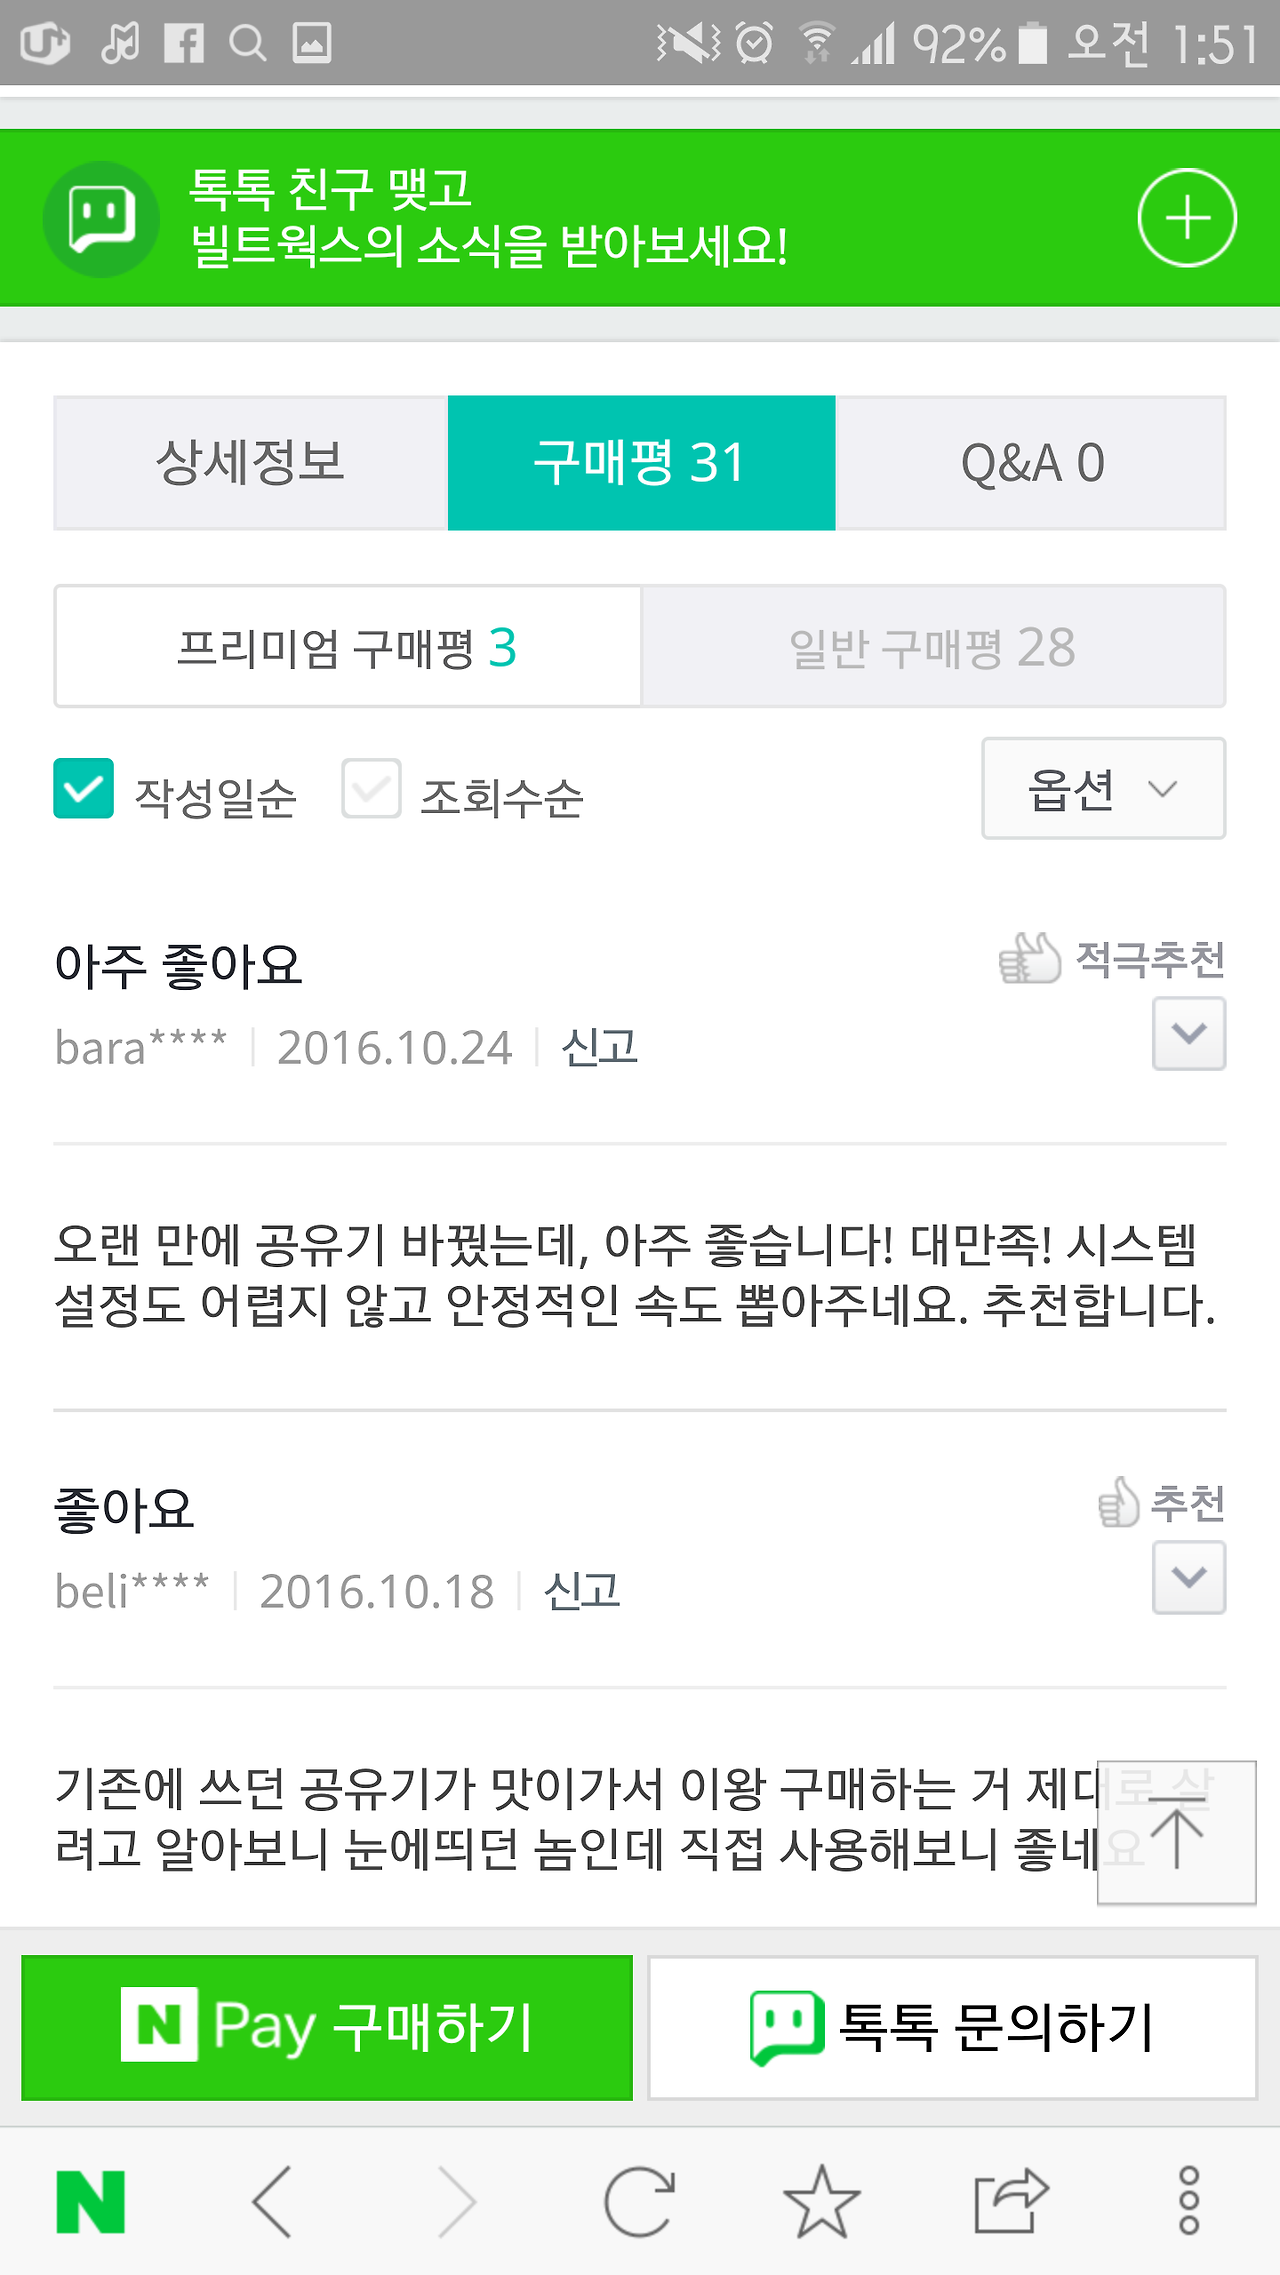
Task: Expand the bara**** review chevron
Action: coord(1189,1034)
